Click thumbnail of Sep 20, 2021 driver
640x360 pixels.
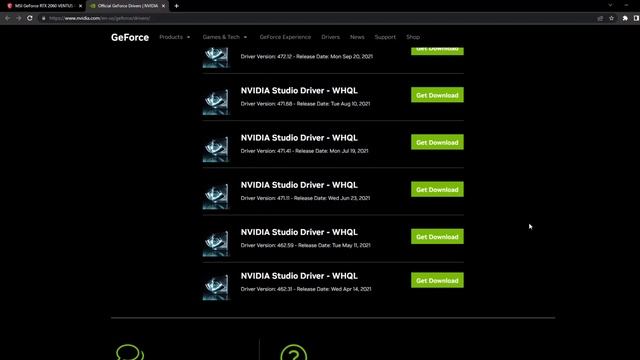point(216,57)
